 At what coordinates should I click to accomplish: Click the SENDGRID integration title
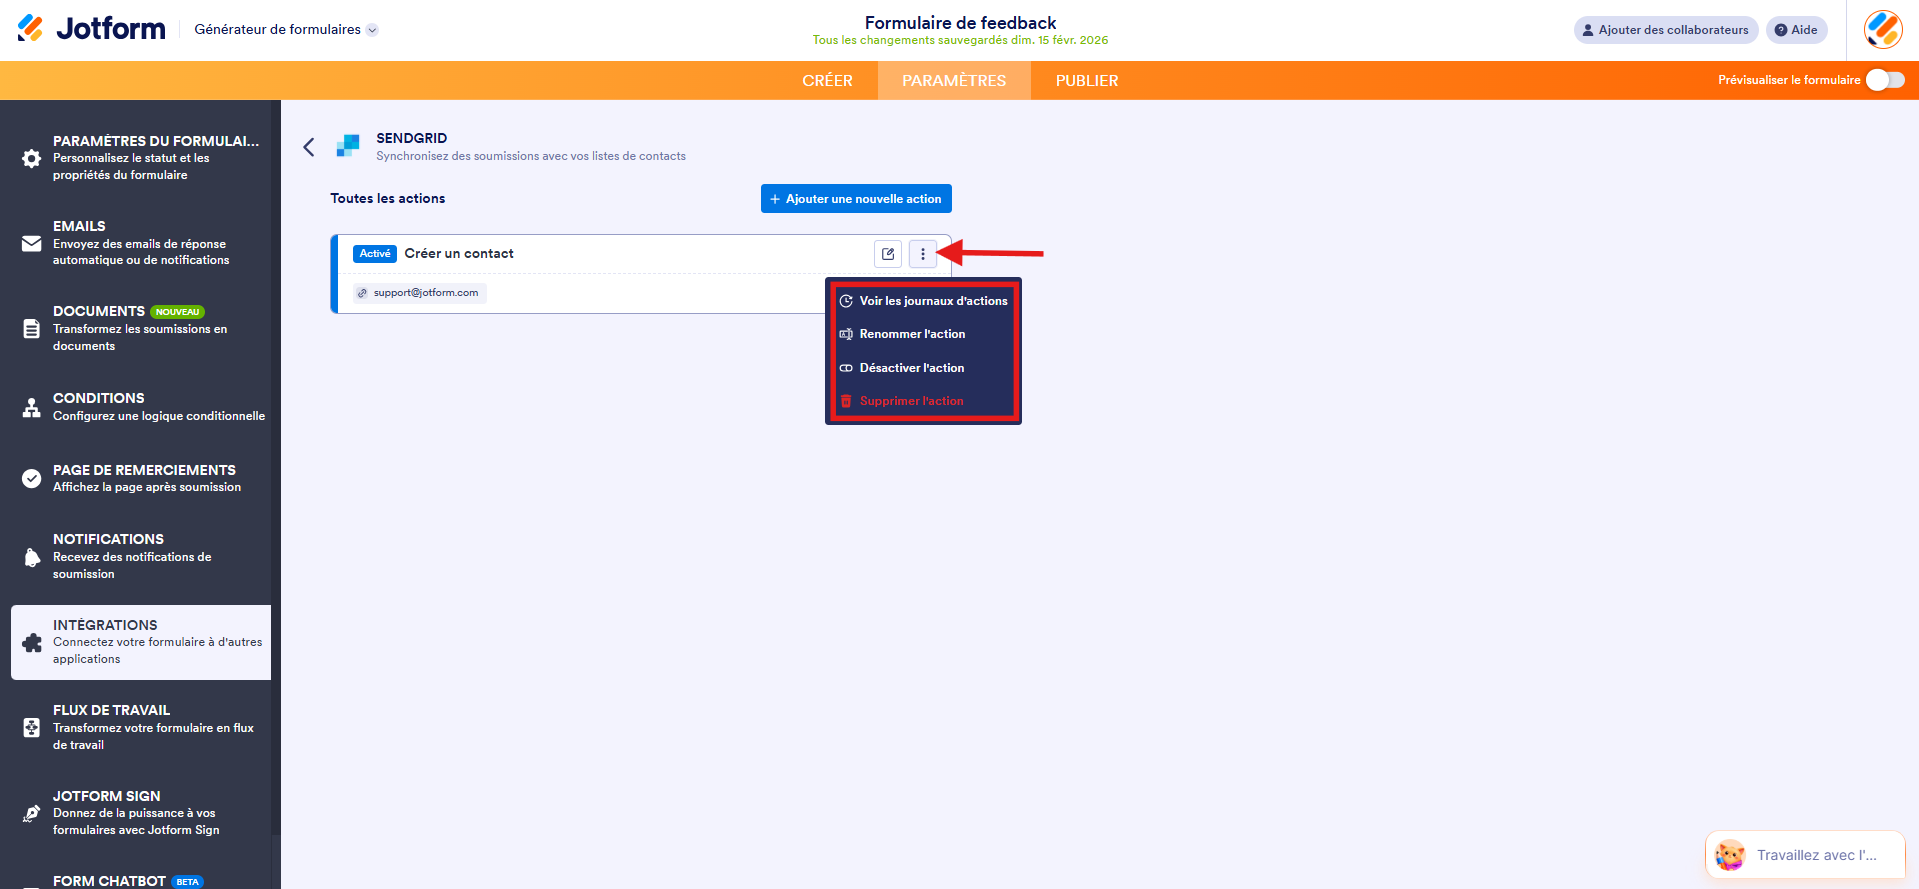point(412,138)
